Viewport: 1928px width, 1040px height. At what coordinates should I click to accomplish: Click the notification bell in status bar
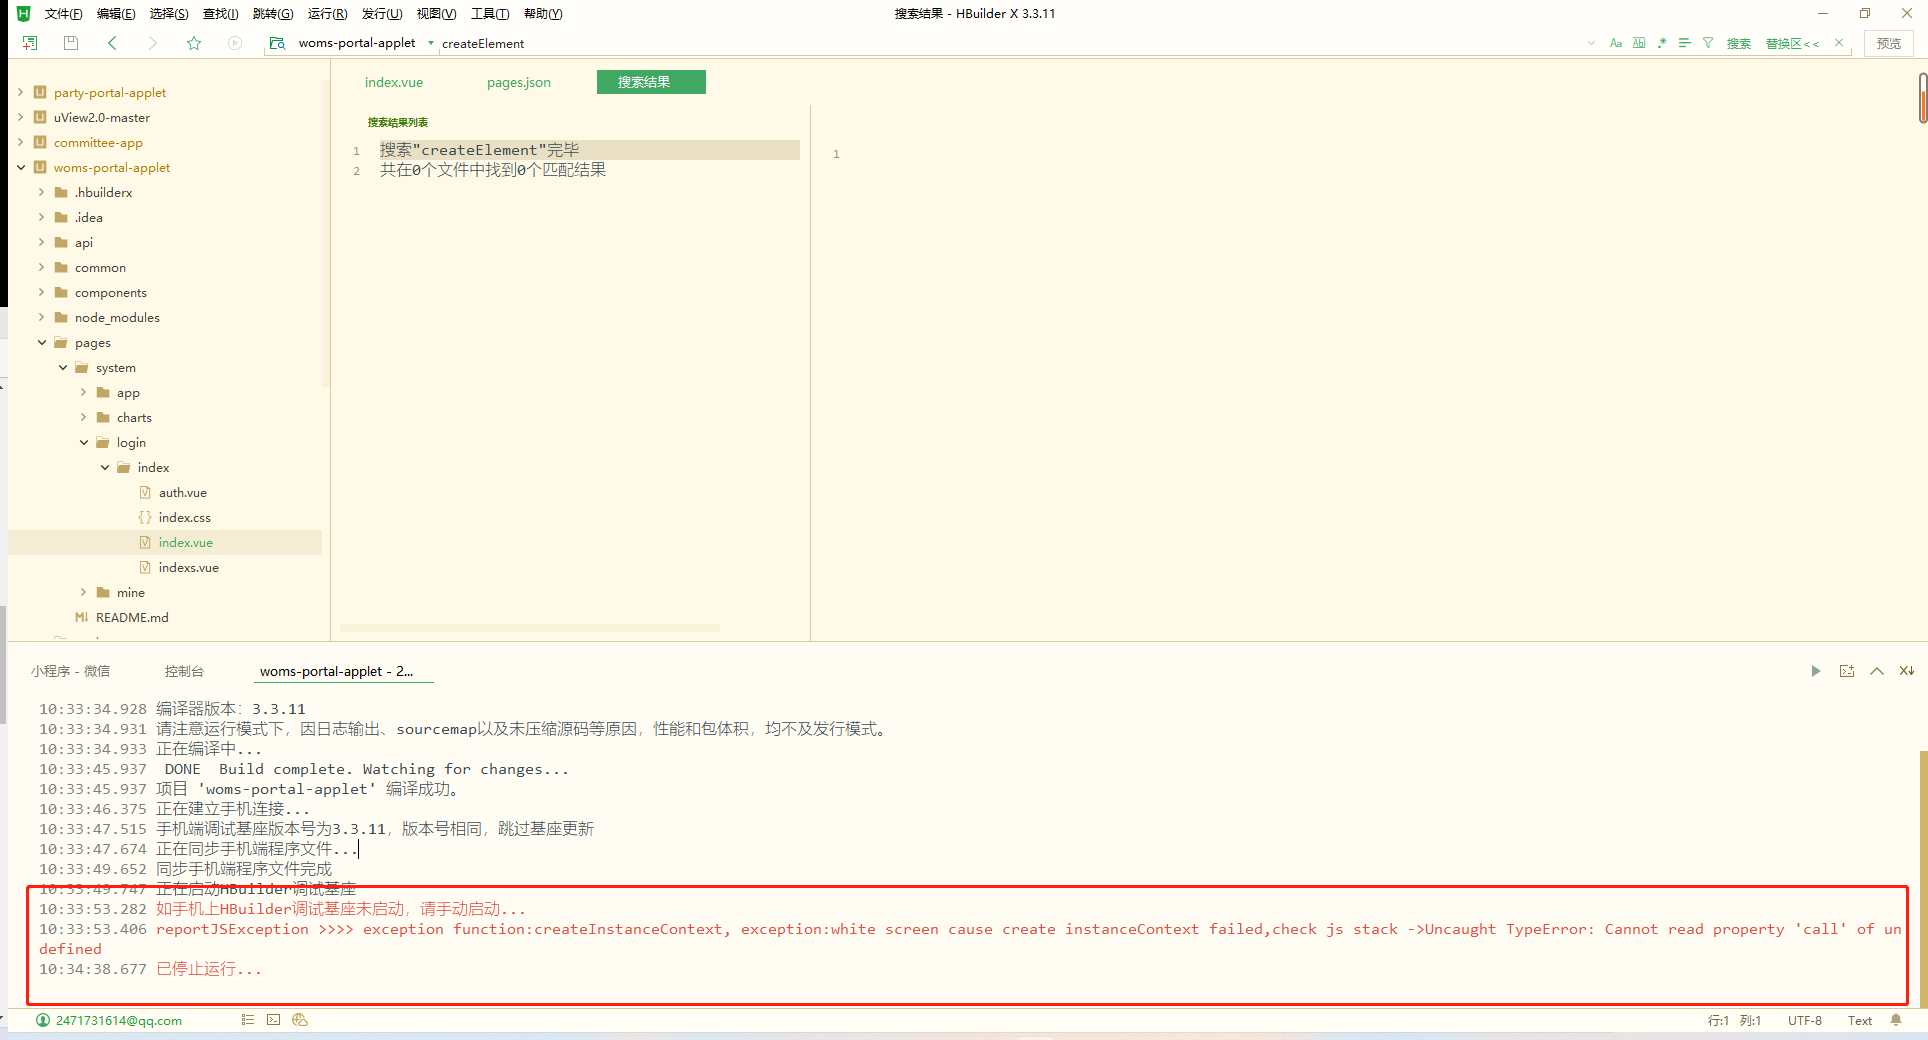[x=1896, y=1020]
